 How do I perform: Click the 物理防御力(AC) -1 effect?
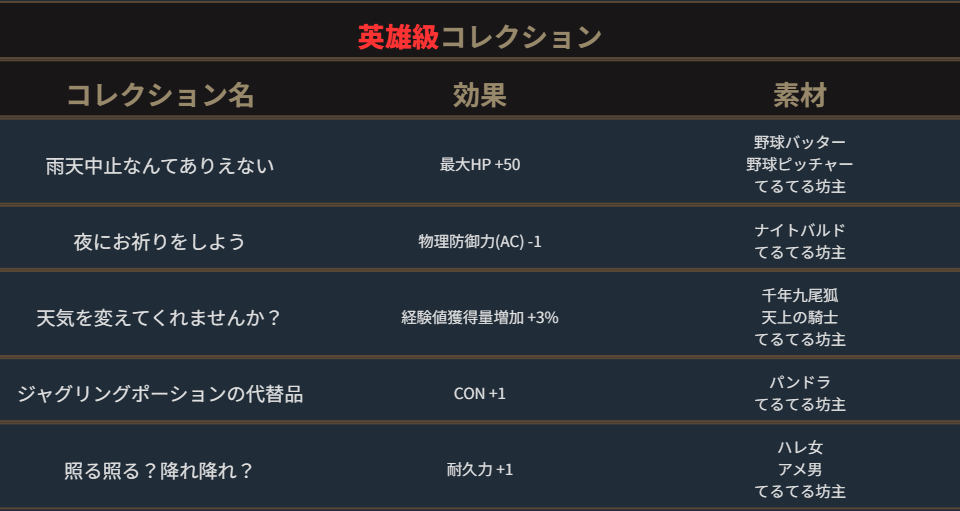[480, 241]
